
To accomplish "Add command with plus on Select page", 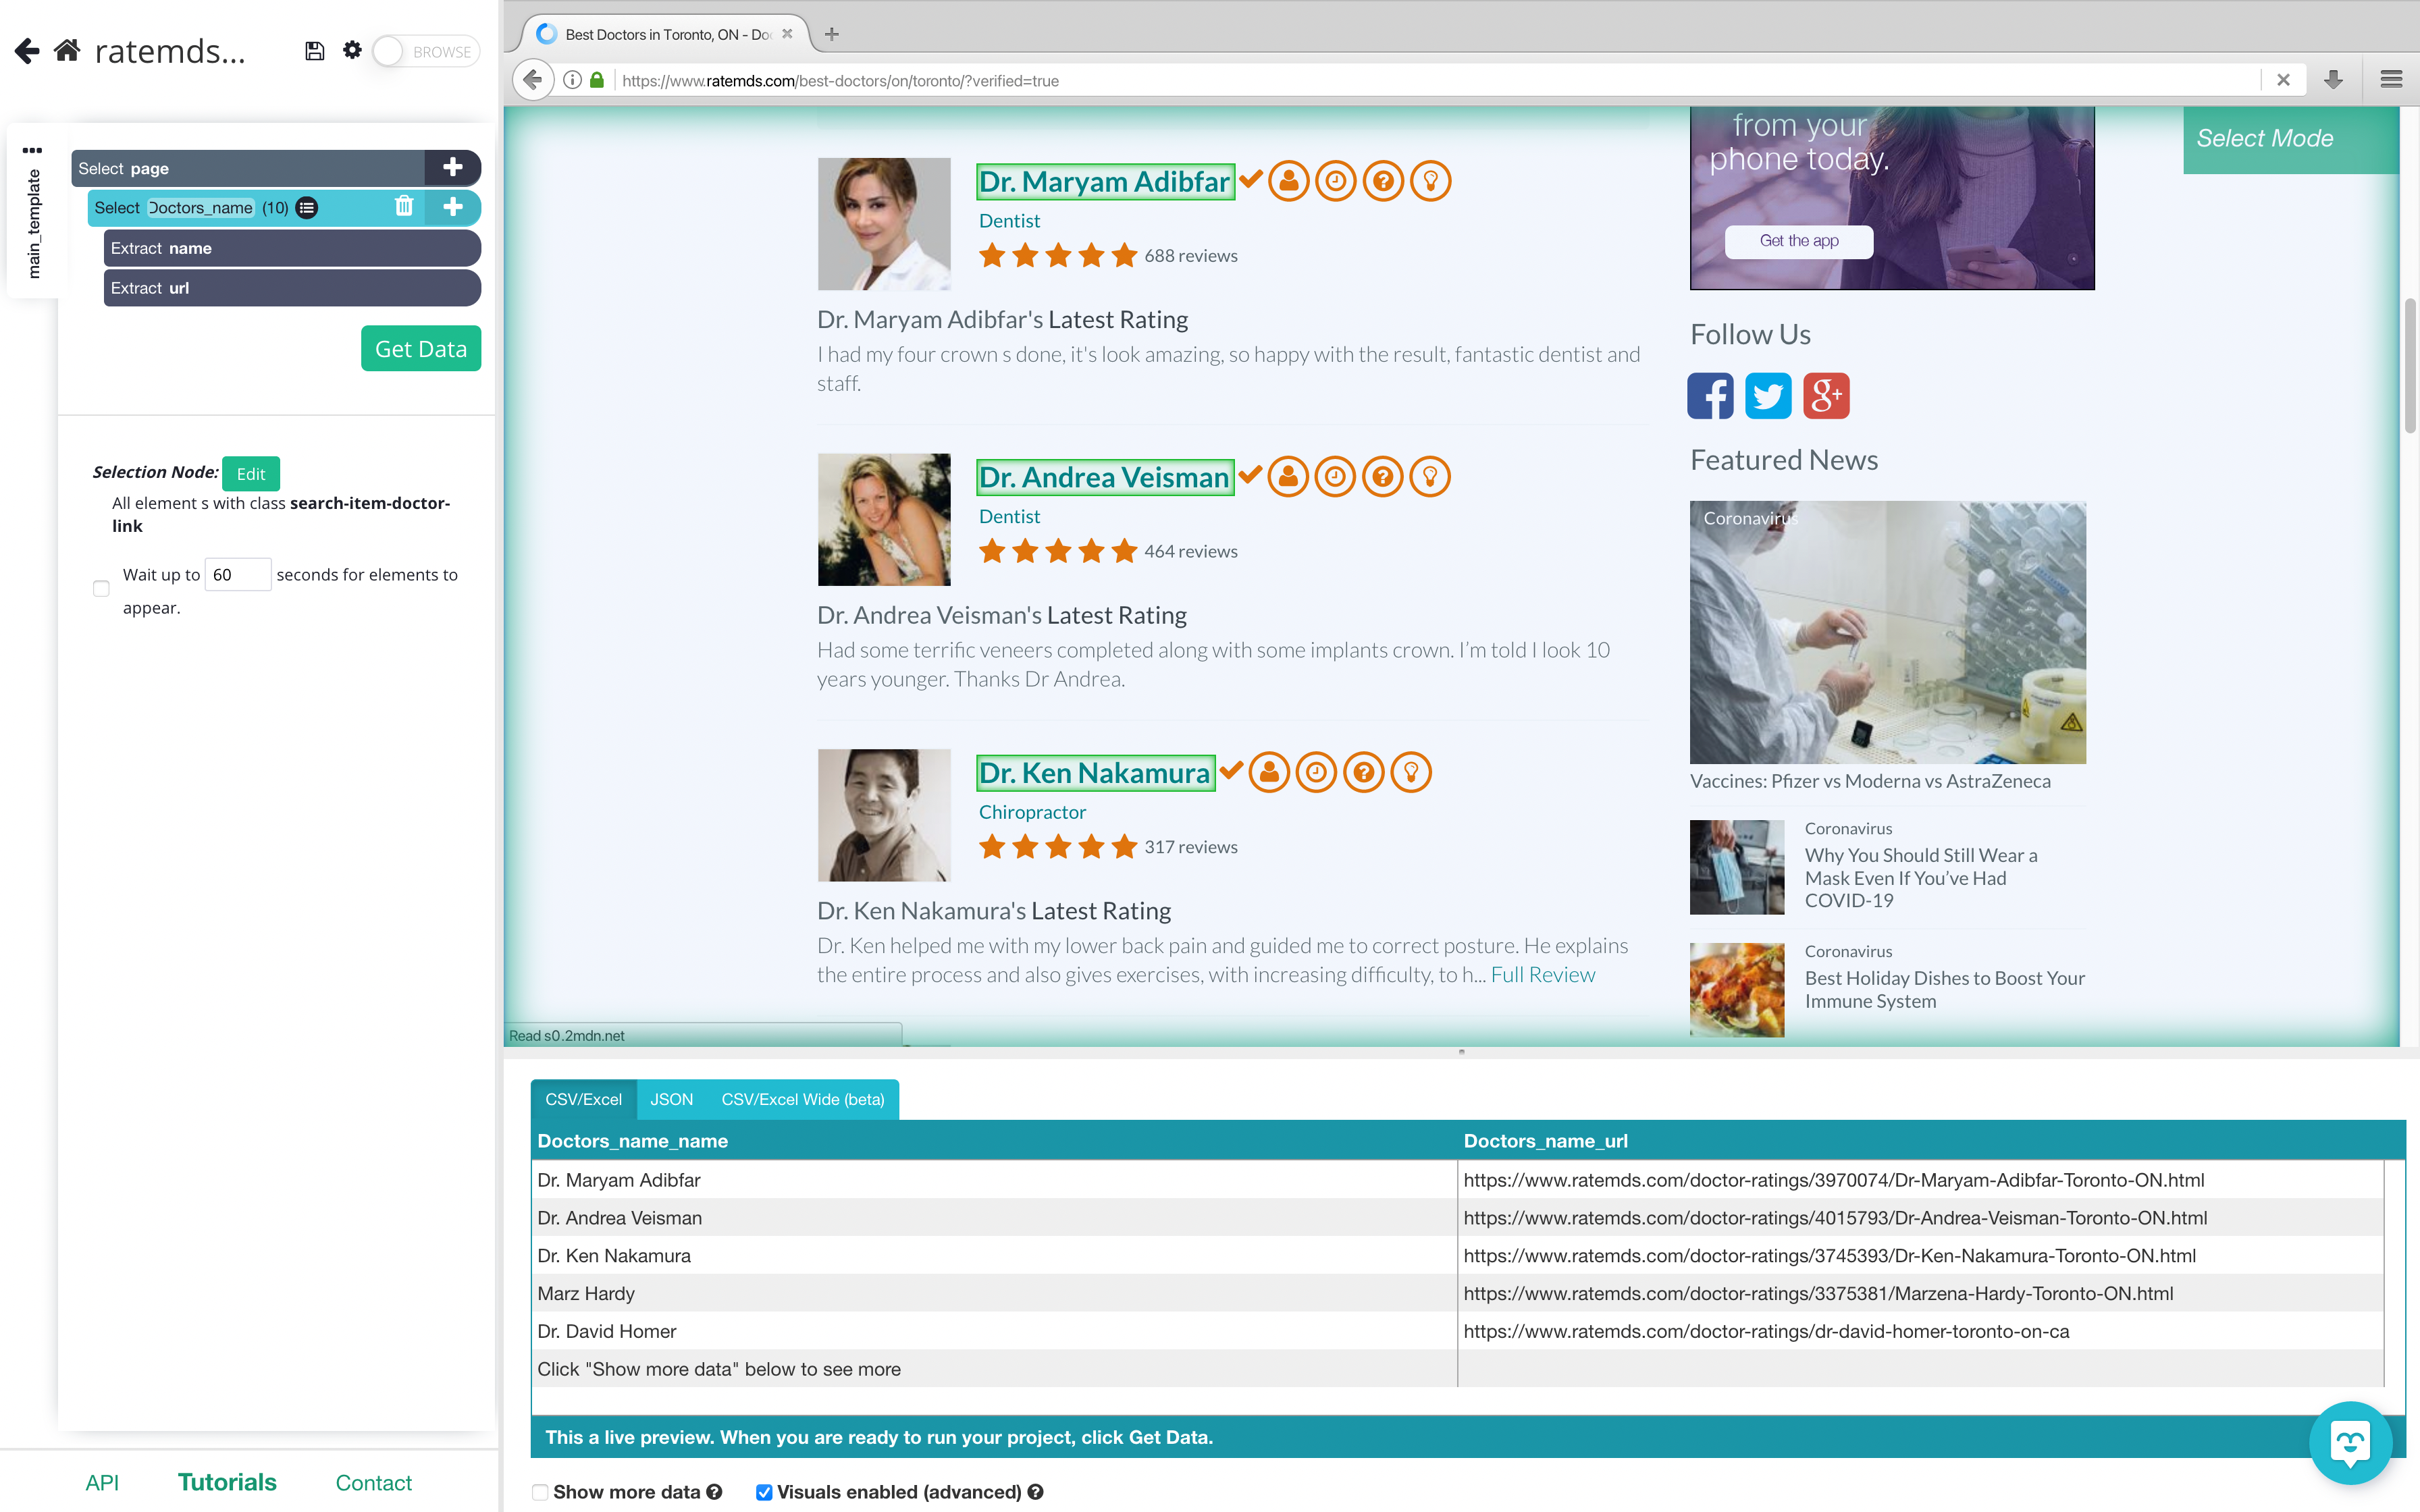I will point(452,167).
